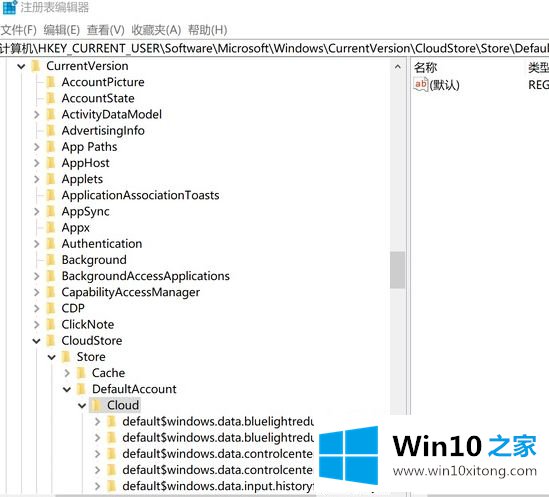Viewport: 549px width, 497px height.
Task: Click the BackgroundAccessApplications folder icon
Action: pos(51,276)
